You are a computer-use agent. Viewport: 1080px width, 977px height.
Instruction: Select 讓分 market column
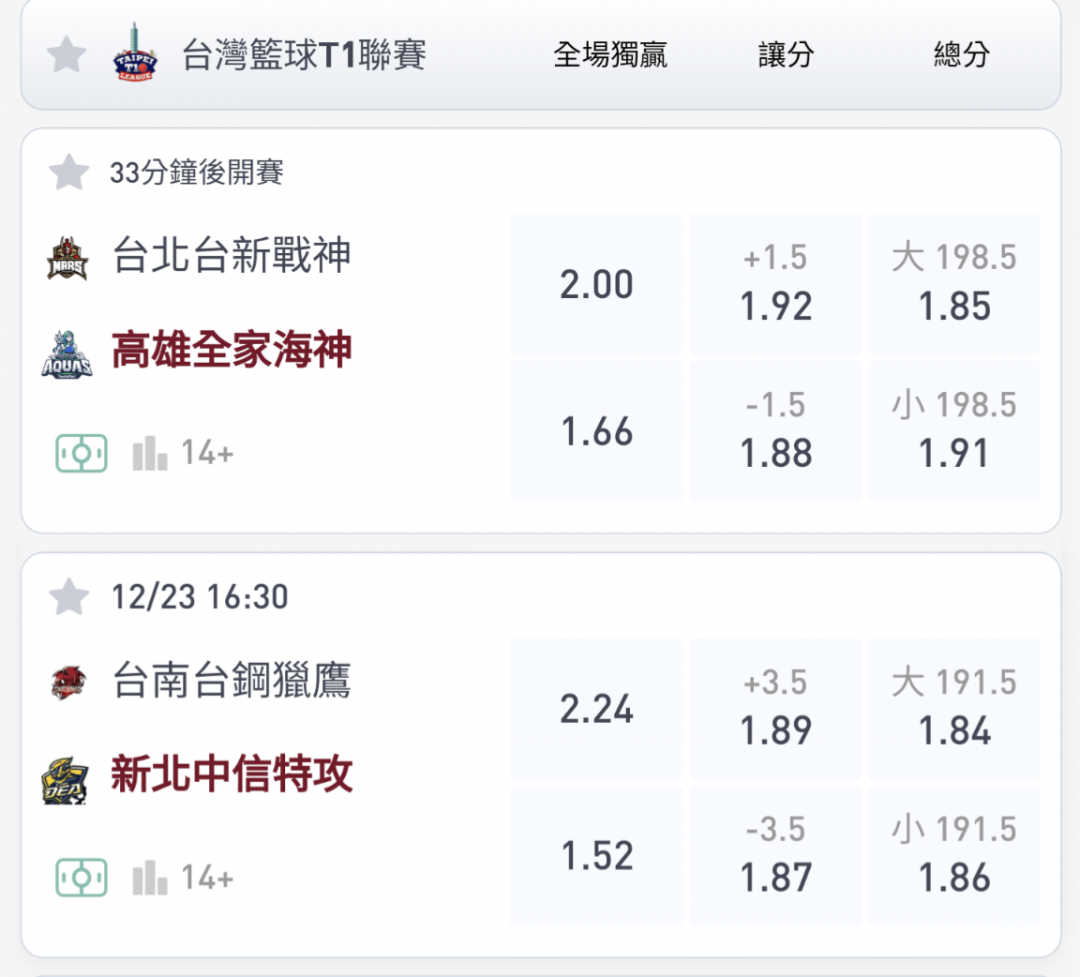tap(786, 54)
